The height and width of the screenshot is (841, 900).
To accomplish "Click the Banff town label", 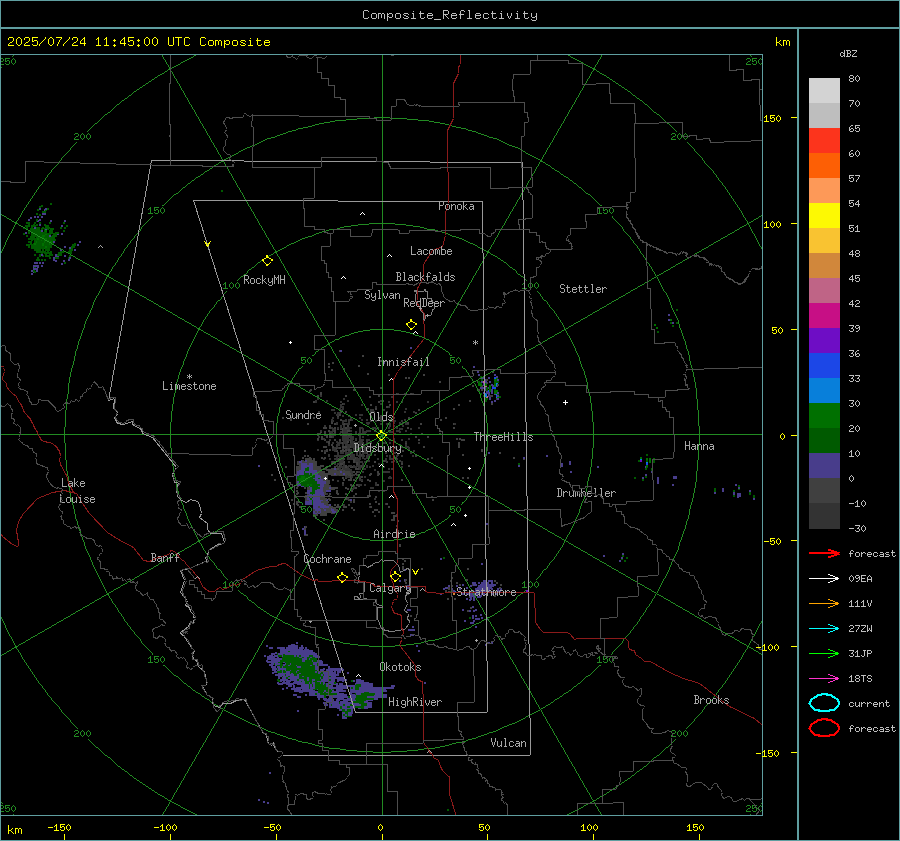I will point(165,558).
